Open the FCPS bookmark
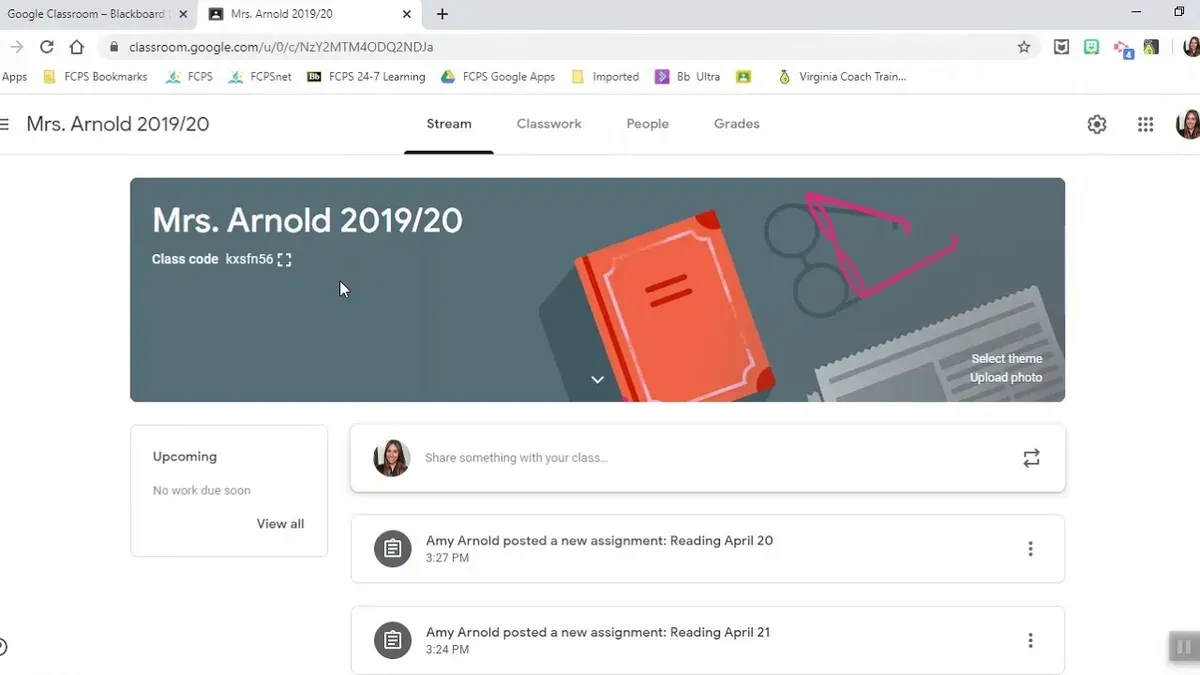This screenshot has width=1200, height=675. (190, 77)
